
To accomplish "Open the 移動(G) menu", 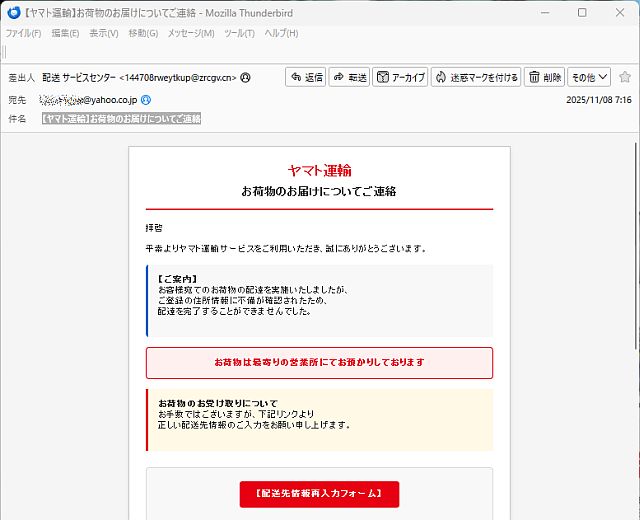I will [143, 33].
